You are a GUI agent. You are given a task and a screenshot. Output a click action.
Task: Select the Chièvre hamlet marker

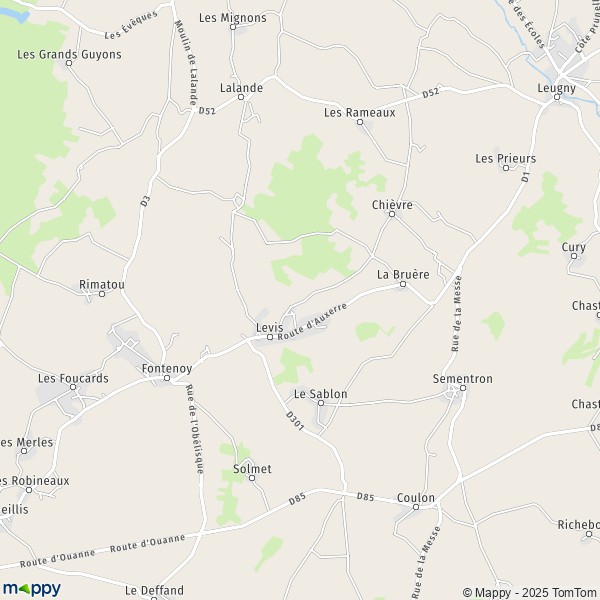pyautogui.click(x=392, y=214)
